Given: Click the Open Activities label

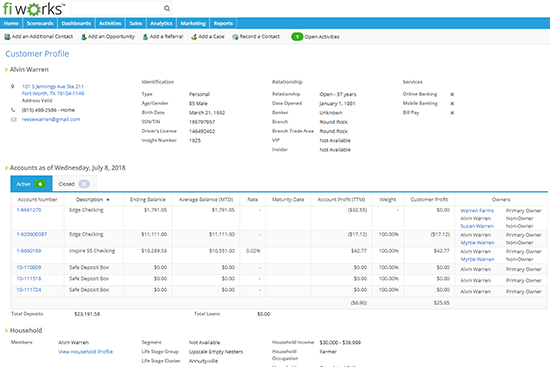Looking at the screenshot, I should [x=322, y=37].
